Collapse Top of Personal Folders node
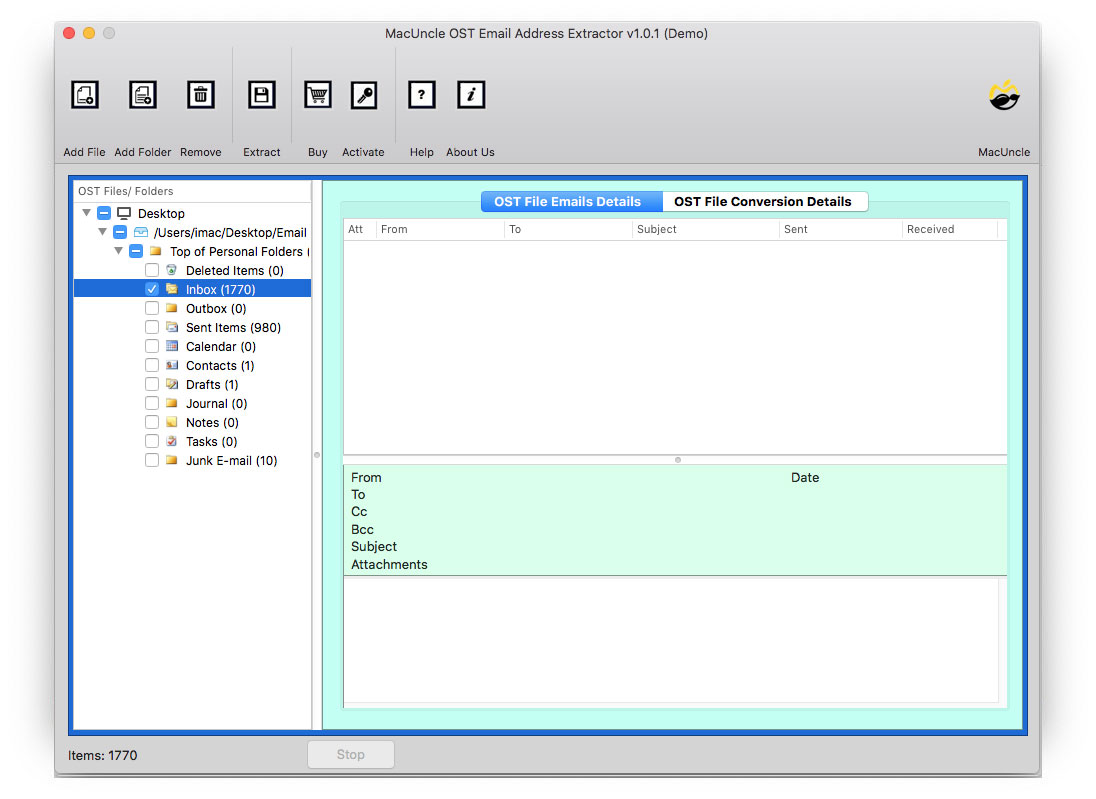This screenshot has width=1096, height=799. (x=119, y=250)
